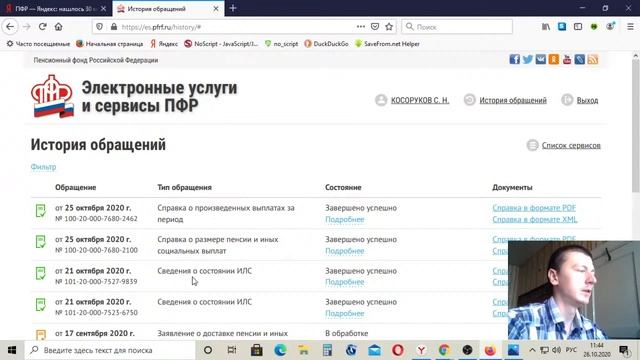Open Library icon in toolbar

pyautogui.click(x=546, y=27)
